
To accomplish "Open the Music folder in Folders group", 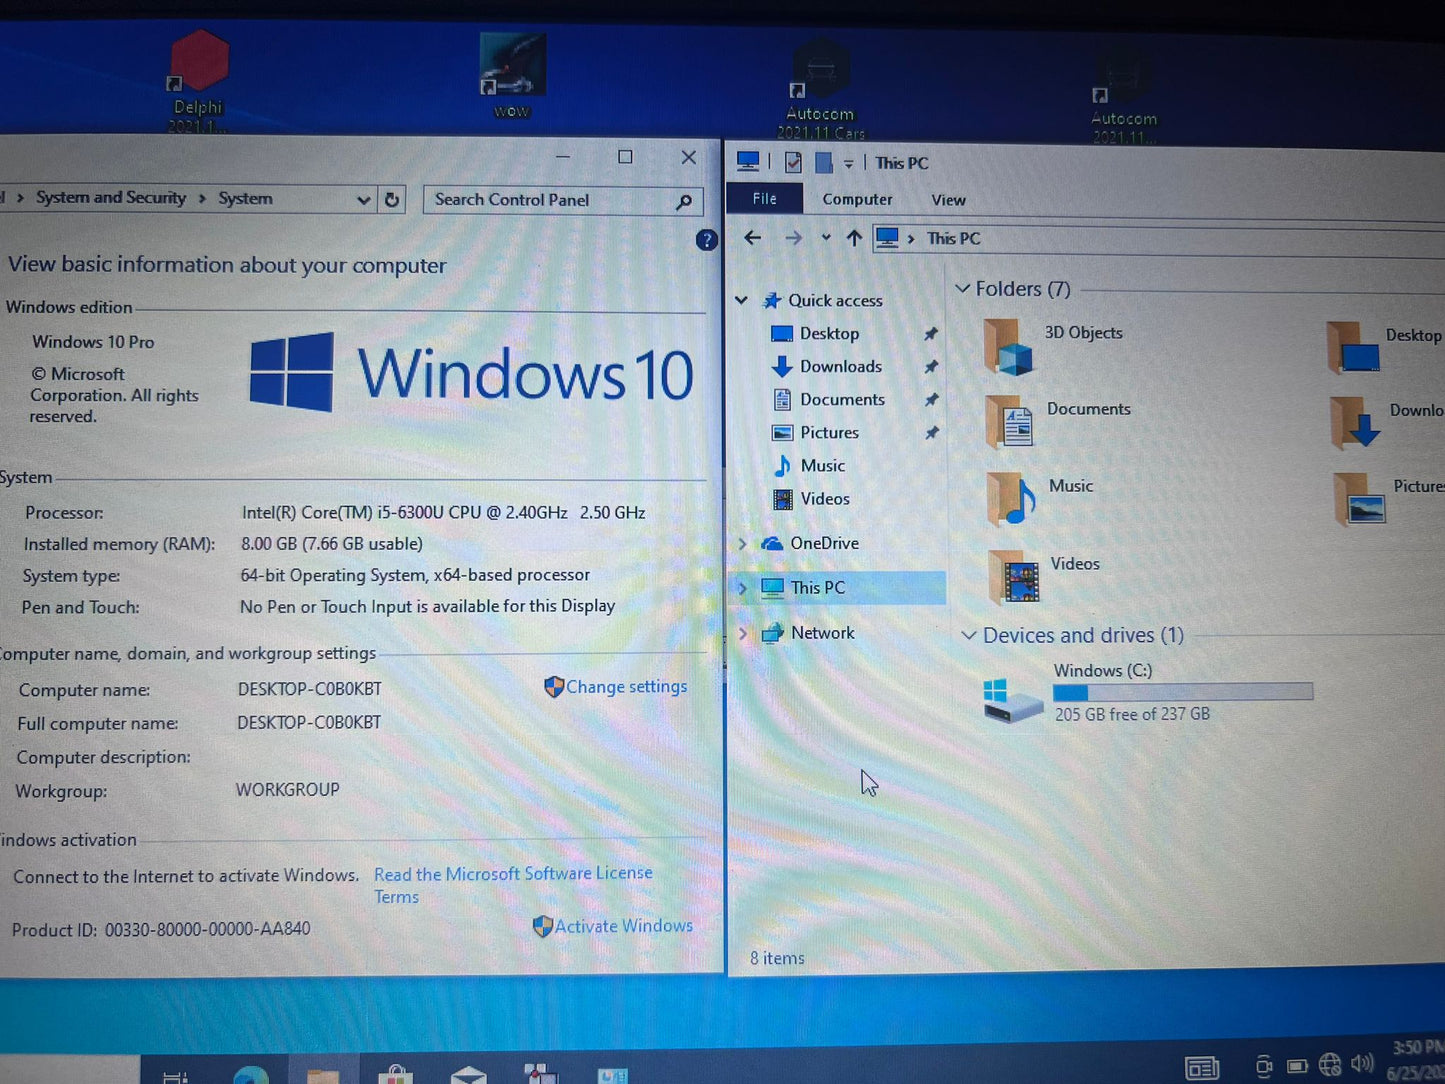I will tap(1039, 499).
